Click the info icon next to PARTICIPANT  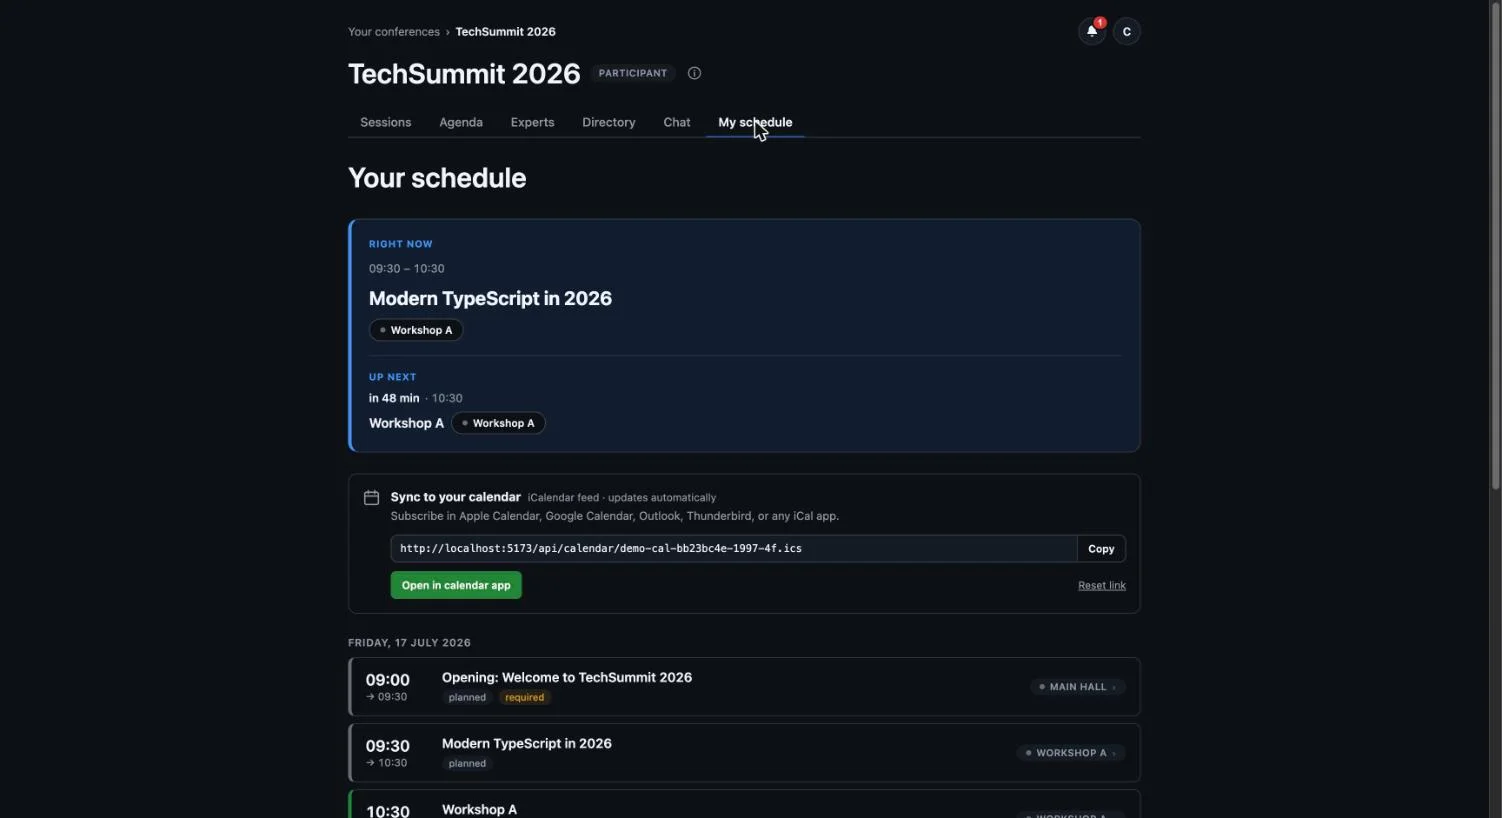694,73
